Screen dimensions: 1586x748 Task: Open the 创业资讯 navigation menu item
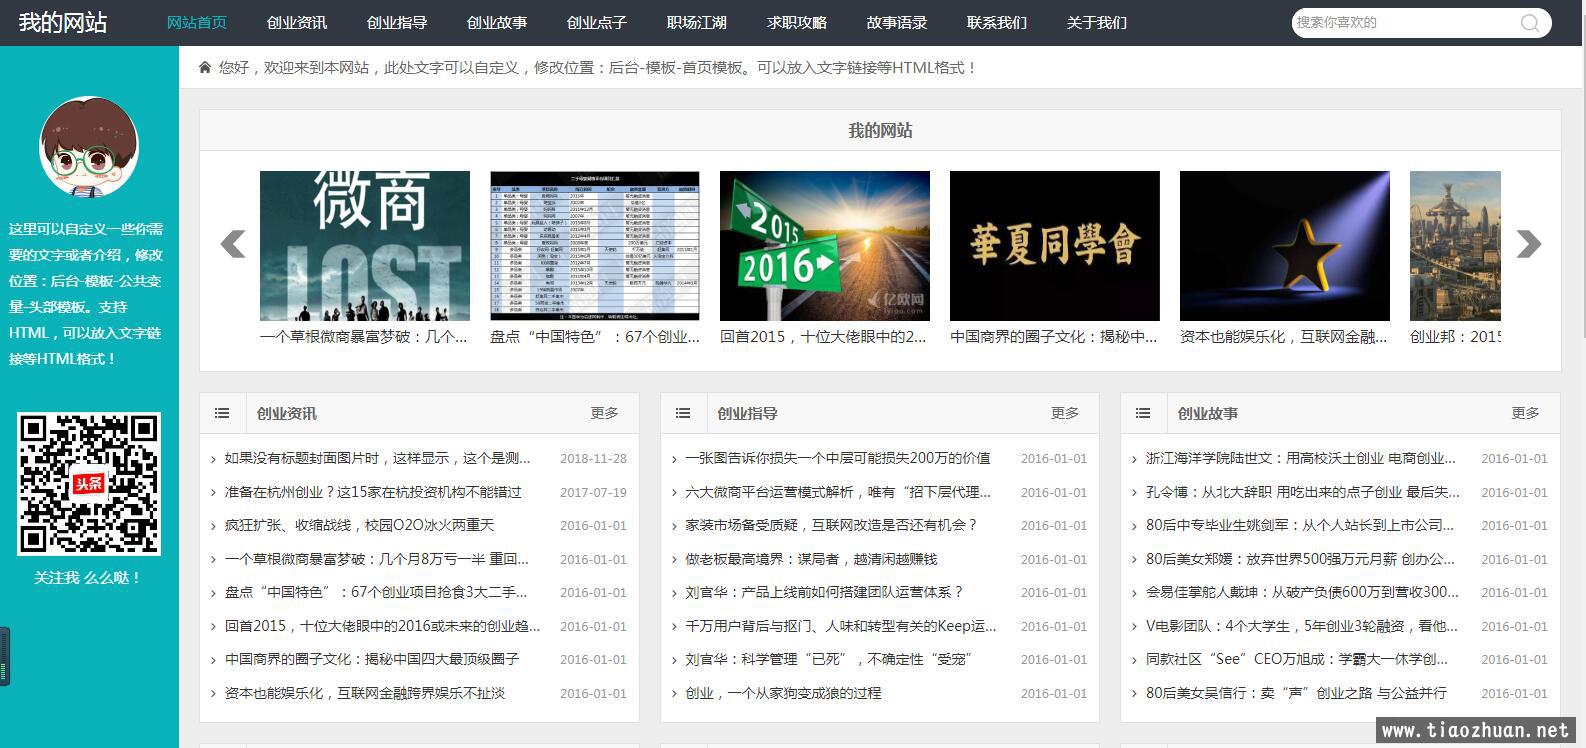tap(297, 23)
